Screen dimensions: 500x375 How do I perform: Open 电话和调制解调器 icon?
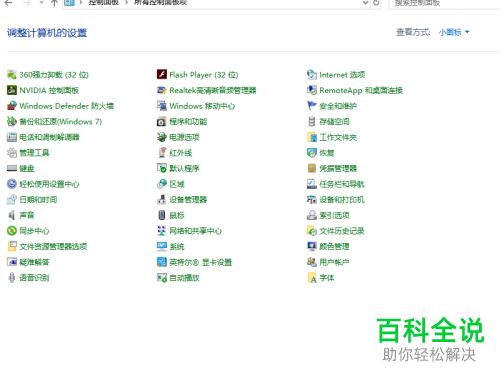12,137
